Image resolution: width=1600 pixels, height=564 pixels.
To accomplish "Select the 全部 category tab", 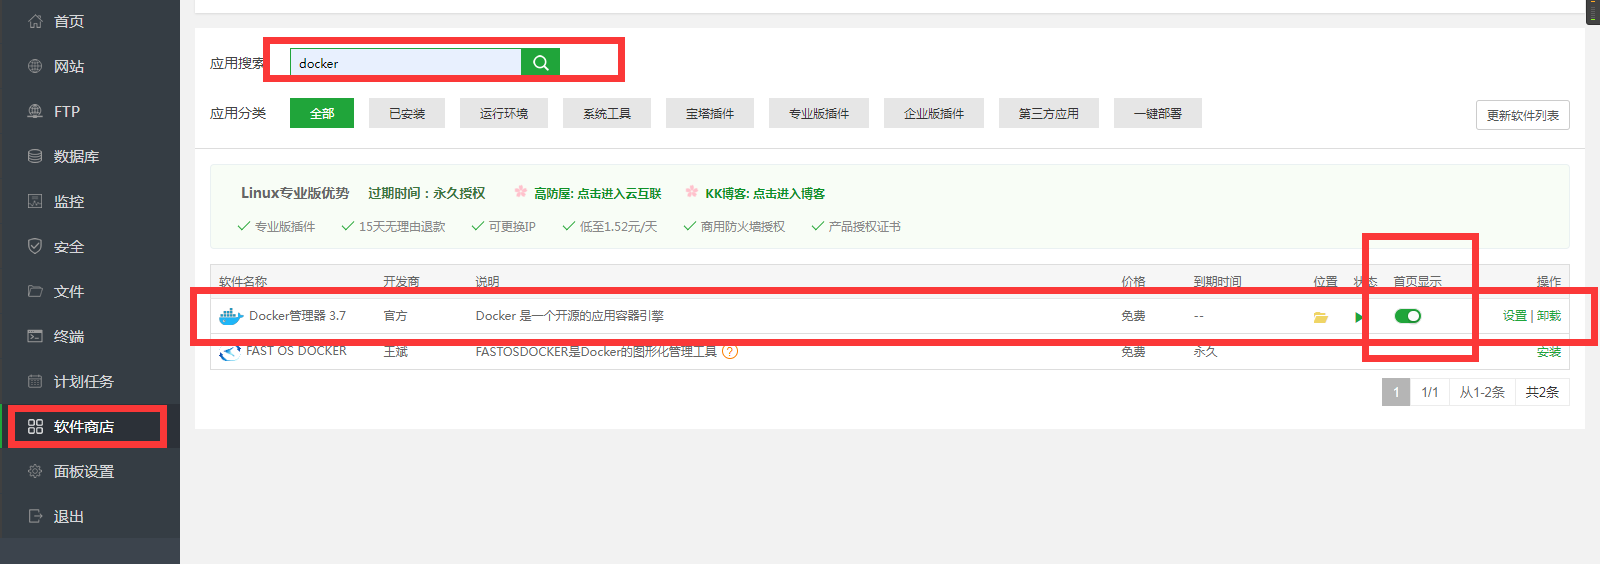I will coord(322,113).
